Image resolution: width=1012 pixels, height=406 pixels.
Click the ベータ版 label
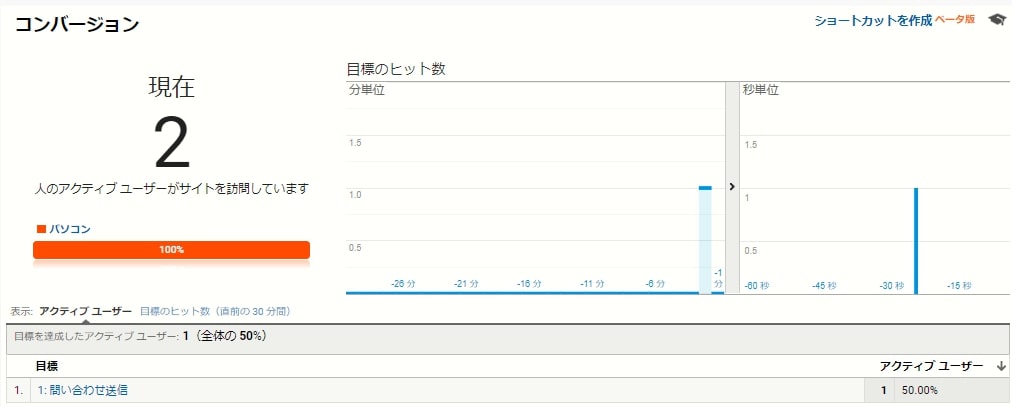tap(955, 19)
